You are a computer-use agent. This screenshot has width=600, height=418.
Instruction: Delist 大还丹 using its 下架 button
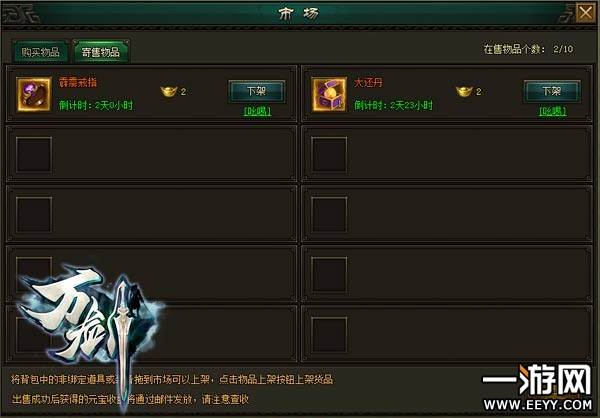point(552,91)
